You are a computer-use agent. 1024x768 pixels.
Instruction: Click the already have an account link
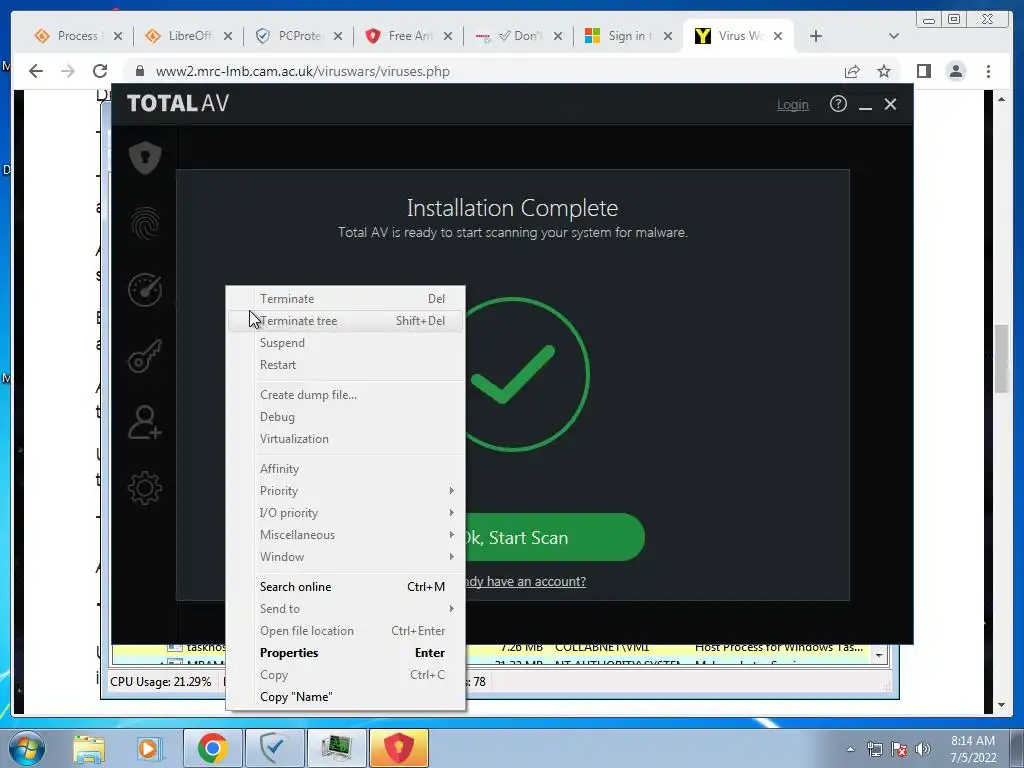tap(526, 581)
